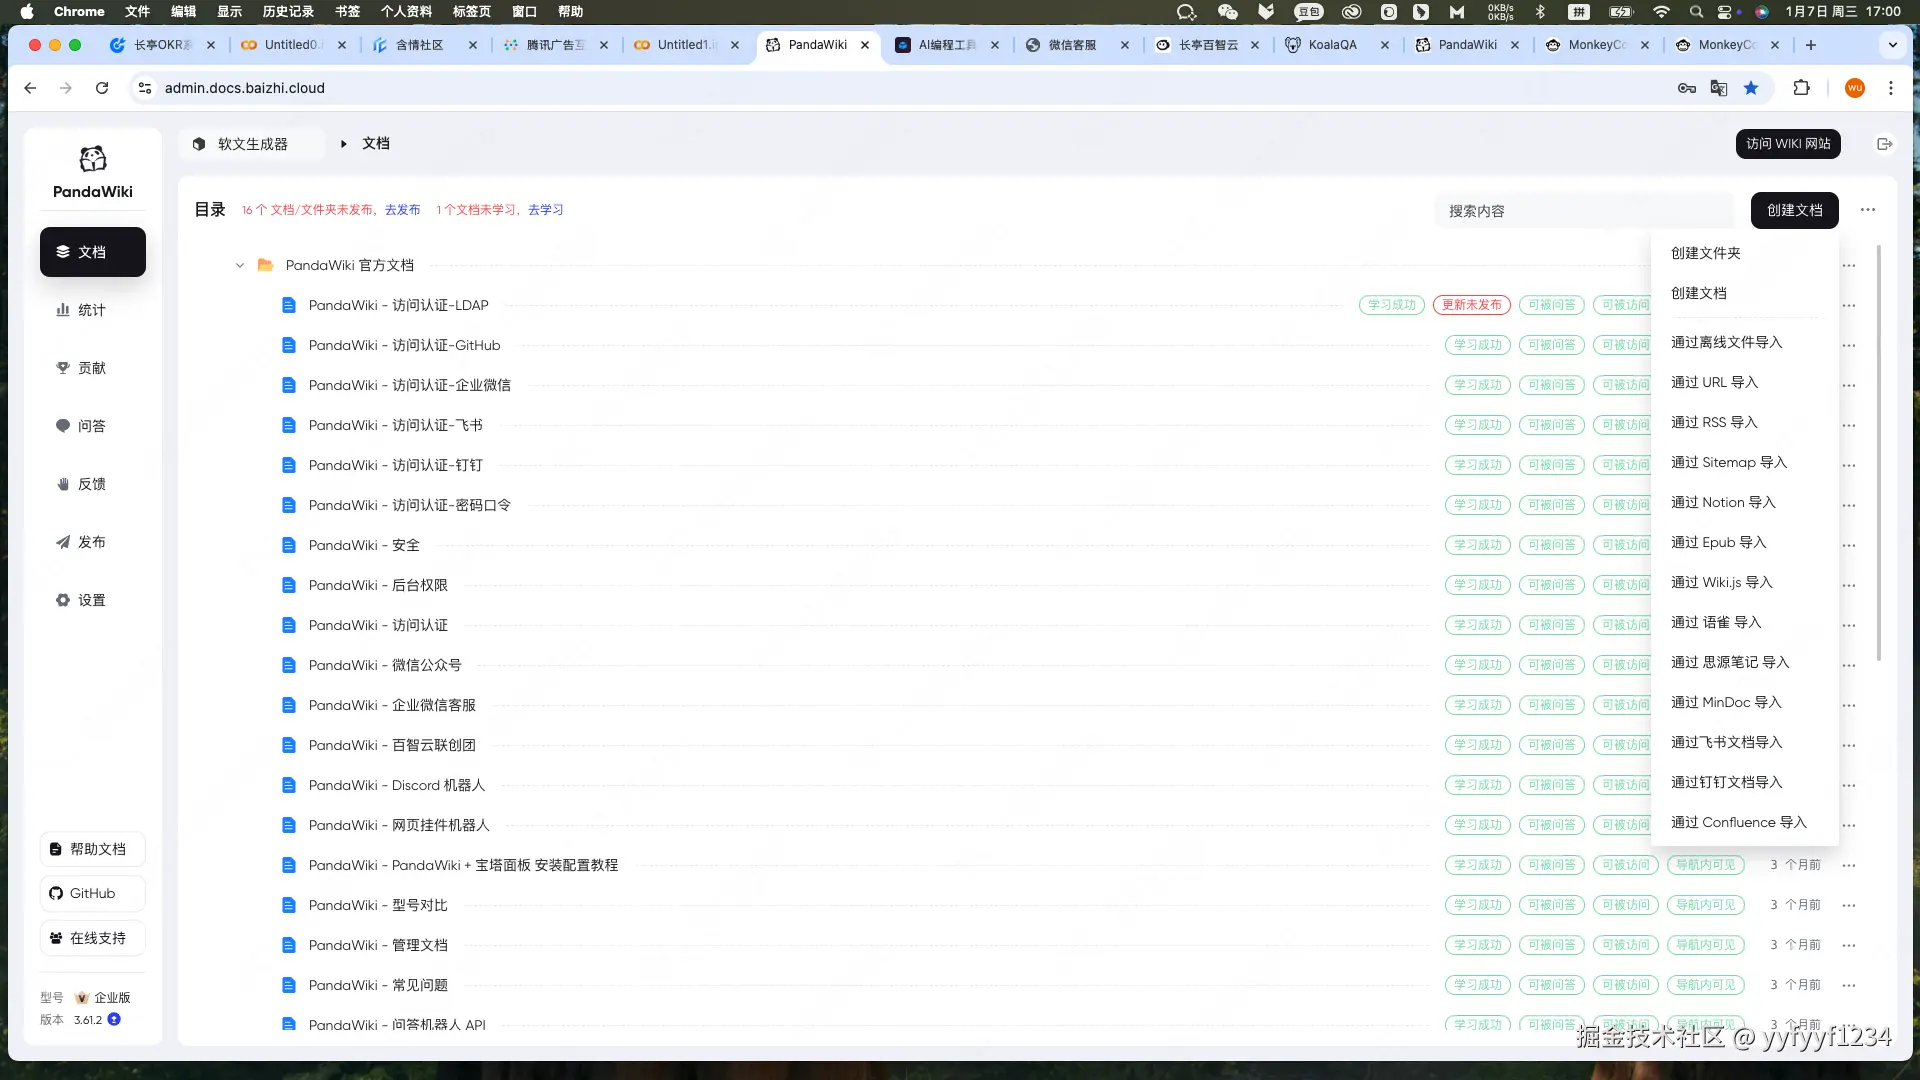Open the more menu for 常见问题 row
1920x1080 pixels.
tap(1849, 985)
